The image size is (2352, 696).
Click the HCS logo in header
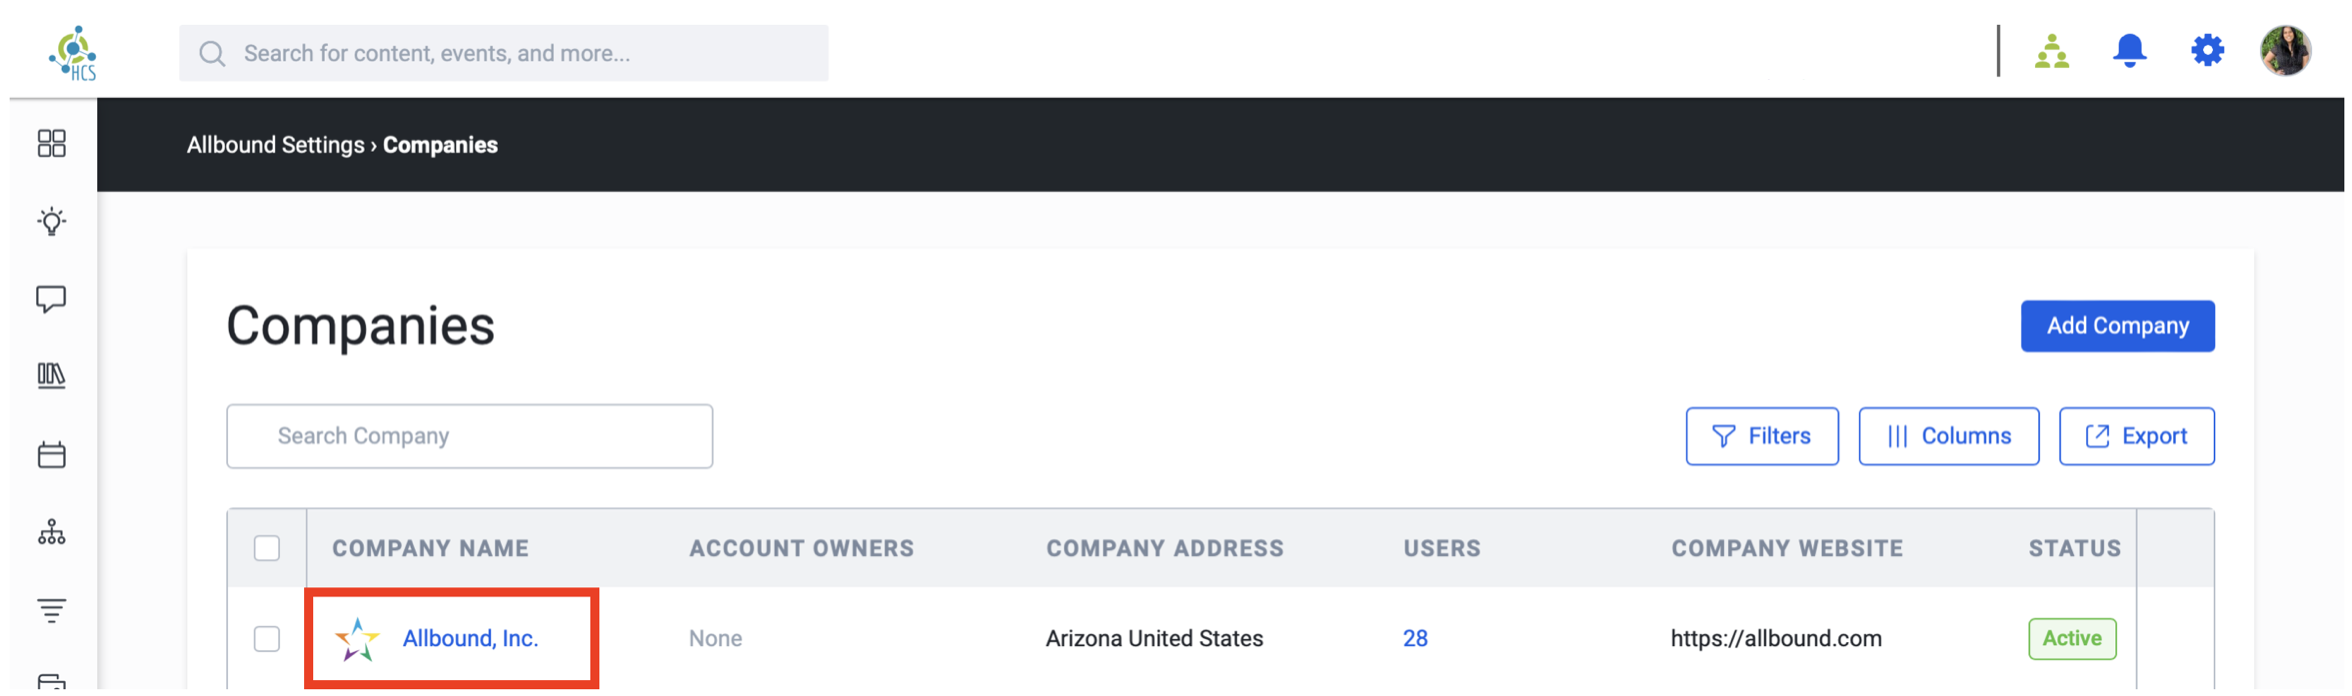(73, 53)
